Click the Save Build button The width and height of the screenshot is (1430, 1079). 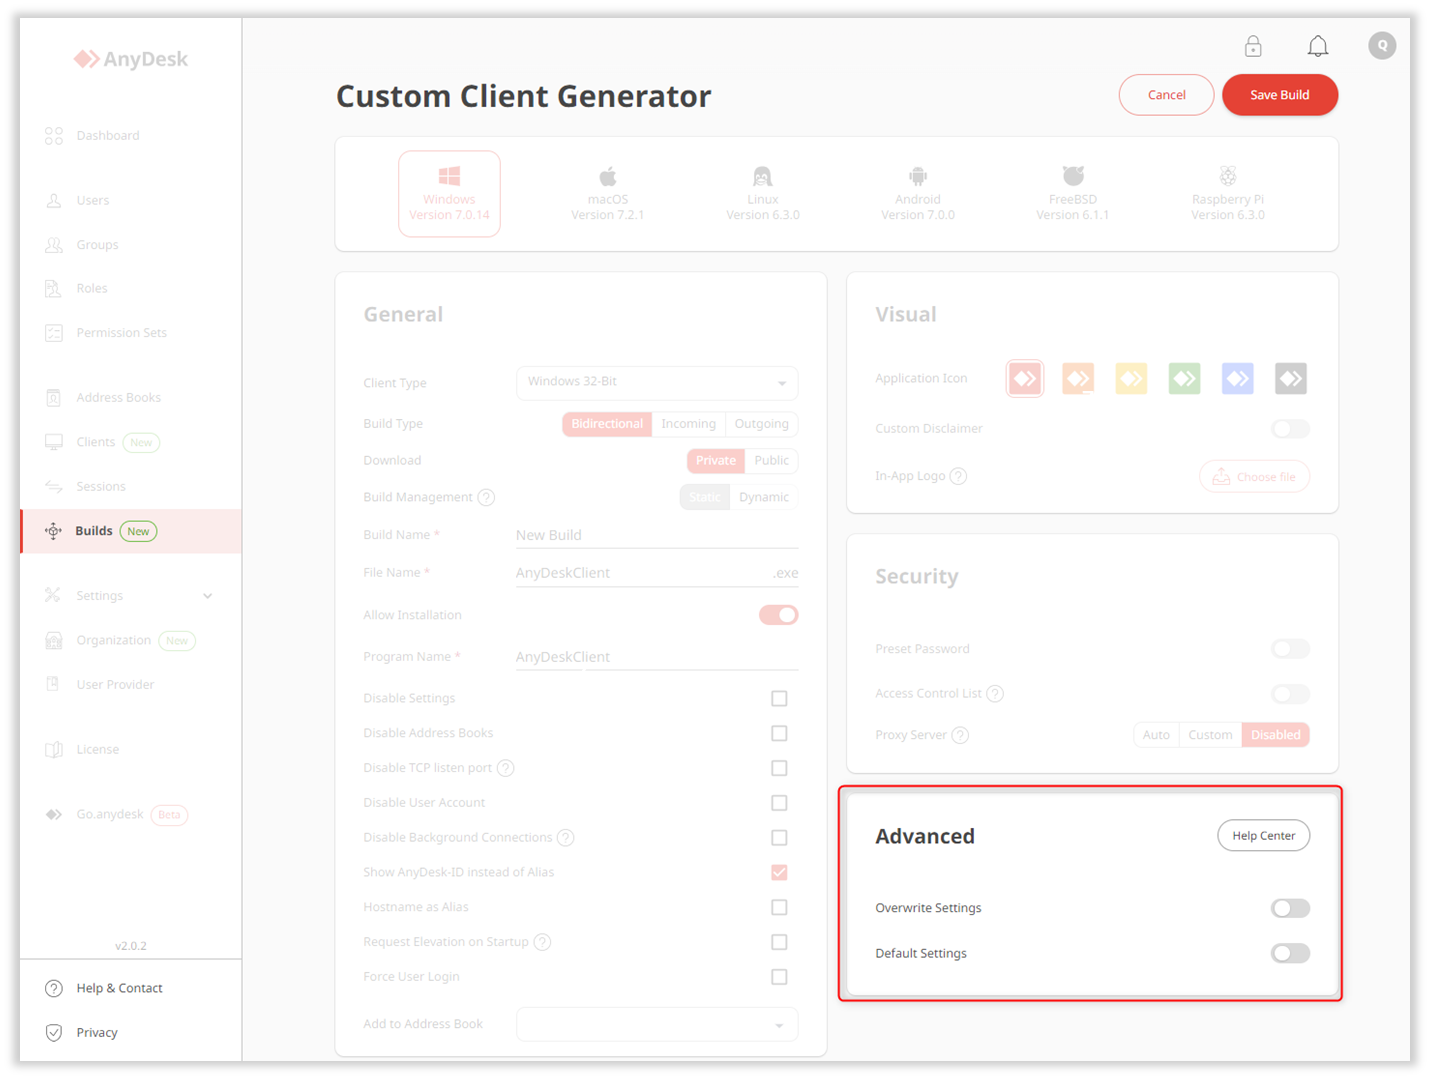(1280, 95)
